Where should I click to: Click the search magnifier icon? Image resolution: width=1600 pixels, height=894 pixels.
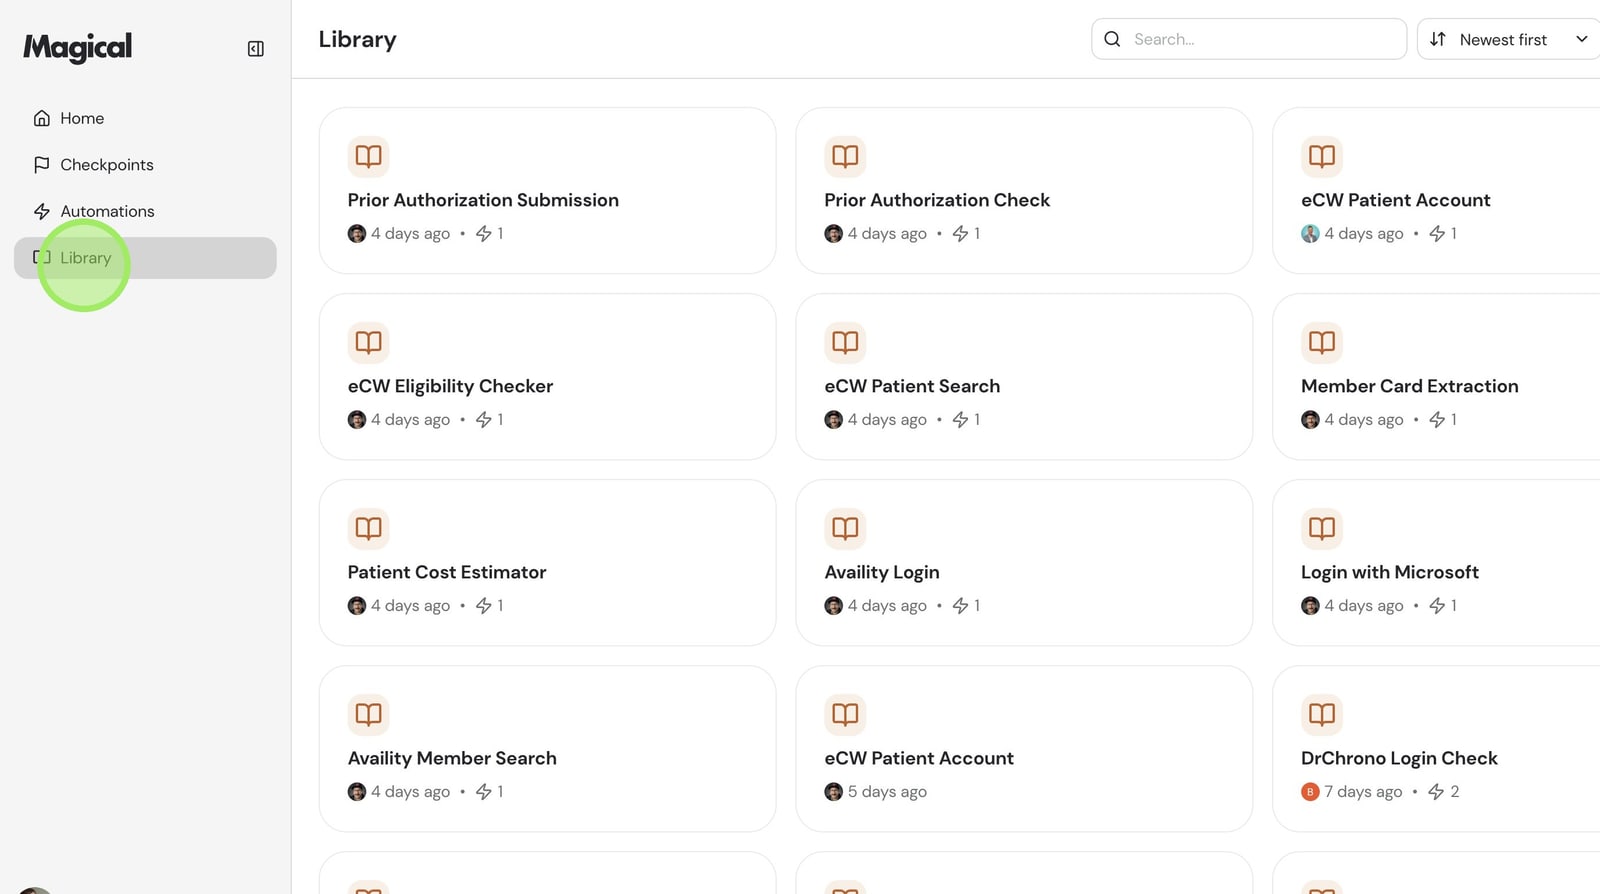click(x=1112, y=39)
